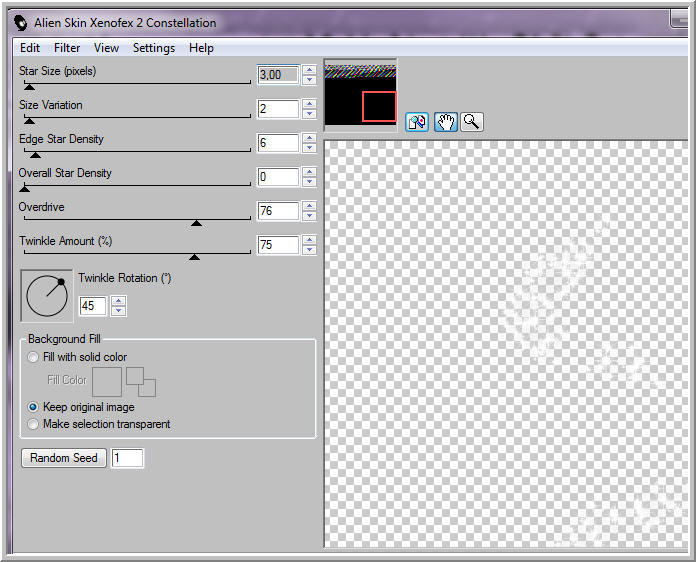Increase Twinkle Amount with up arrow
This screenshot has height=562, width=696.
(309, 240)
